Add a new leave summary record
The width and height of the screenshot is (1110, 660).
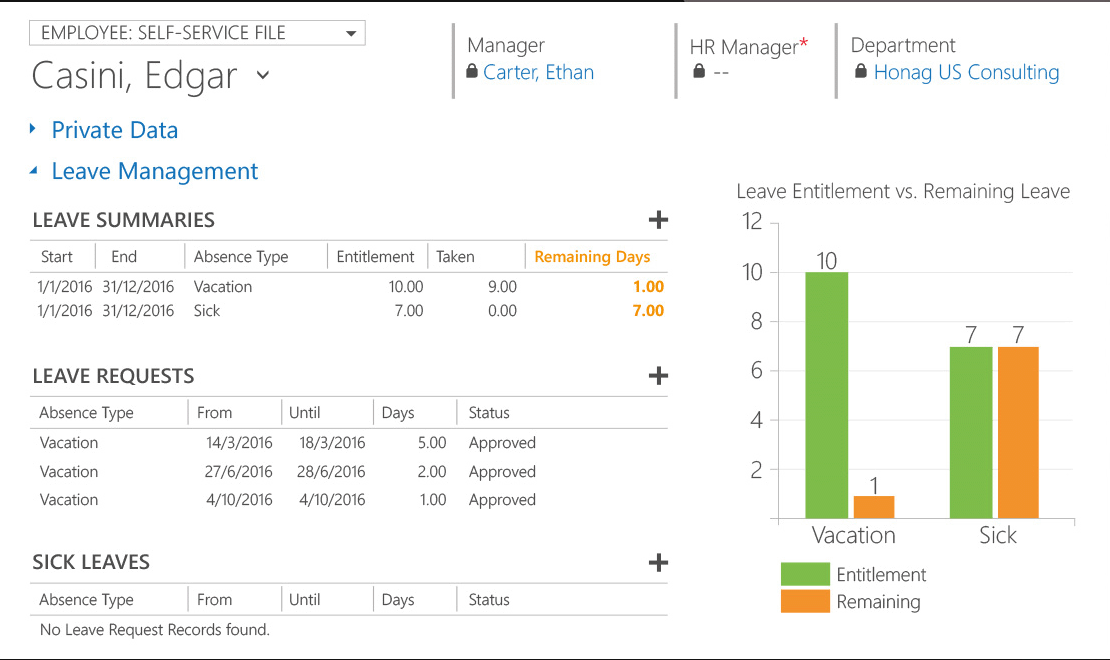pyautogui.click(x=658, y=220)
